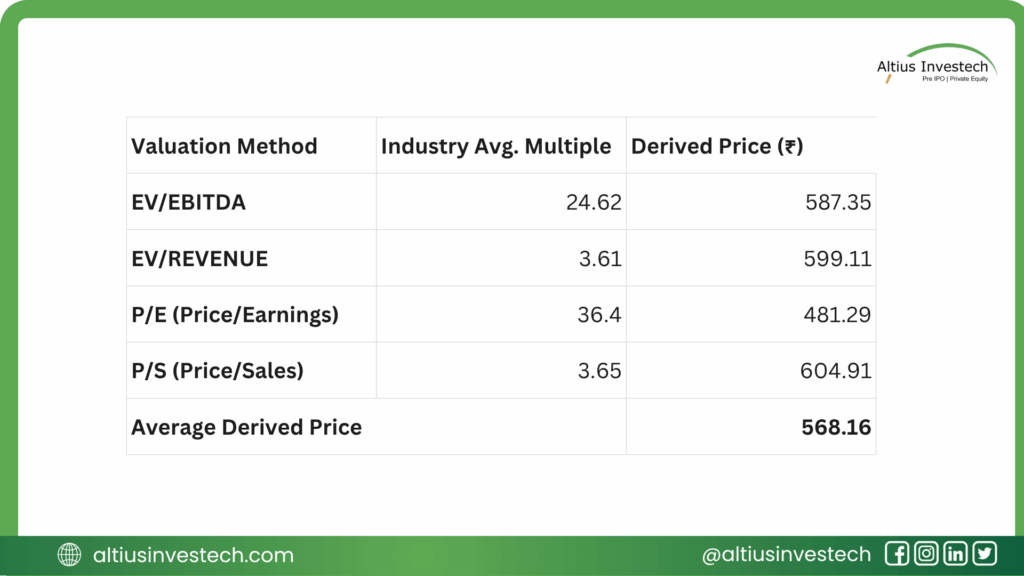
Task: Select the P/S (Price/Sales) row label
Action: tap(218, 371)
